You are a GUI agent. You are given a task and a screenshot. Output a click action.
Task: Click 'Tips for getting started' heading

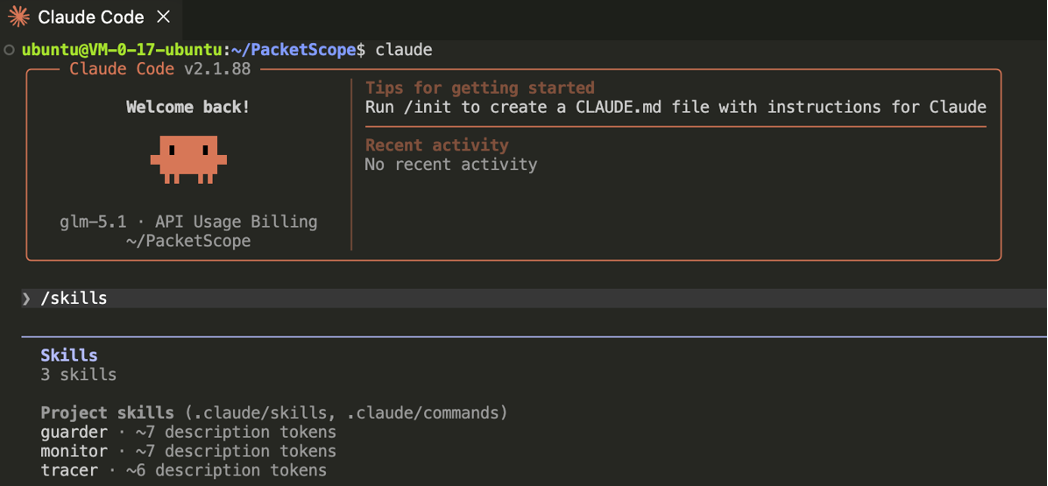tap(480, 88)
